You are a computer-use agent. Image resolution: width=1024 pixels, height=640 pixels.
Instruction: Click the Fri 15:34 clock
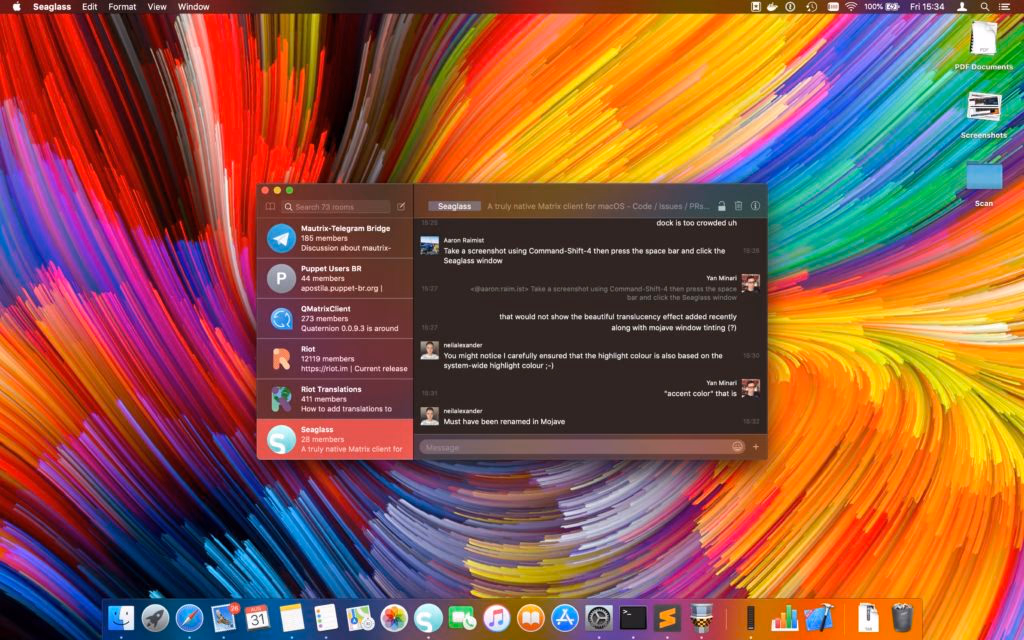[x=927, y=7]
